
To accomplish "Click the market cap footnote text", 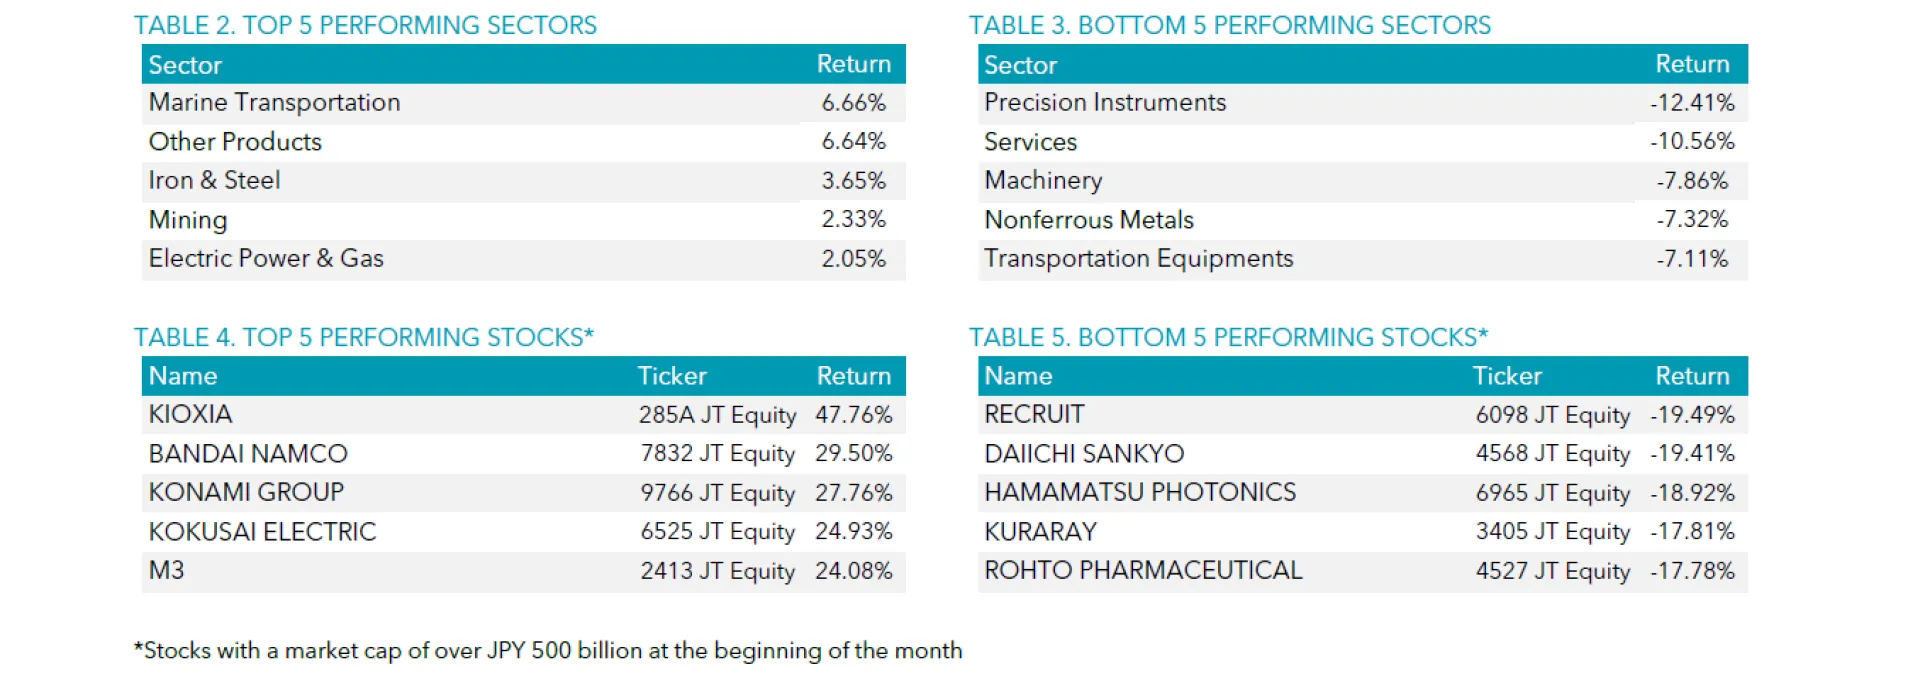I will click(x=548, y=651).
